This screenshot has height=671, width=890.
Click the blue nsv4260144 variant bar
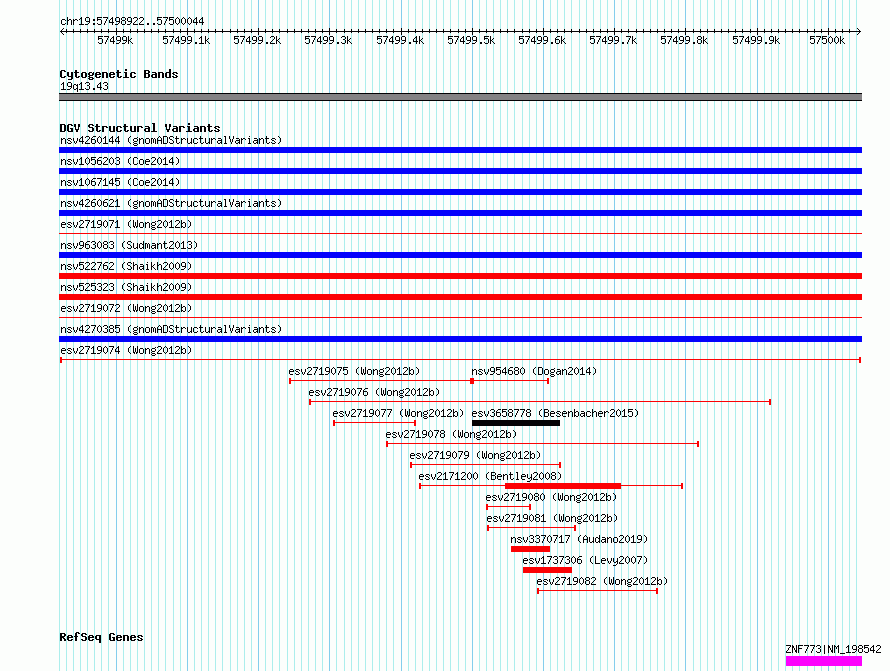tap(460, 150)
